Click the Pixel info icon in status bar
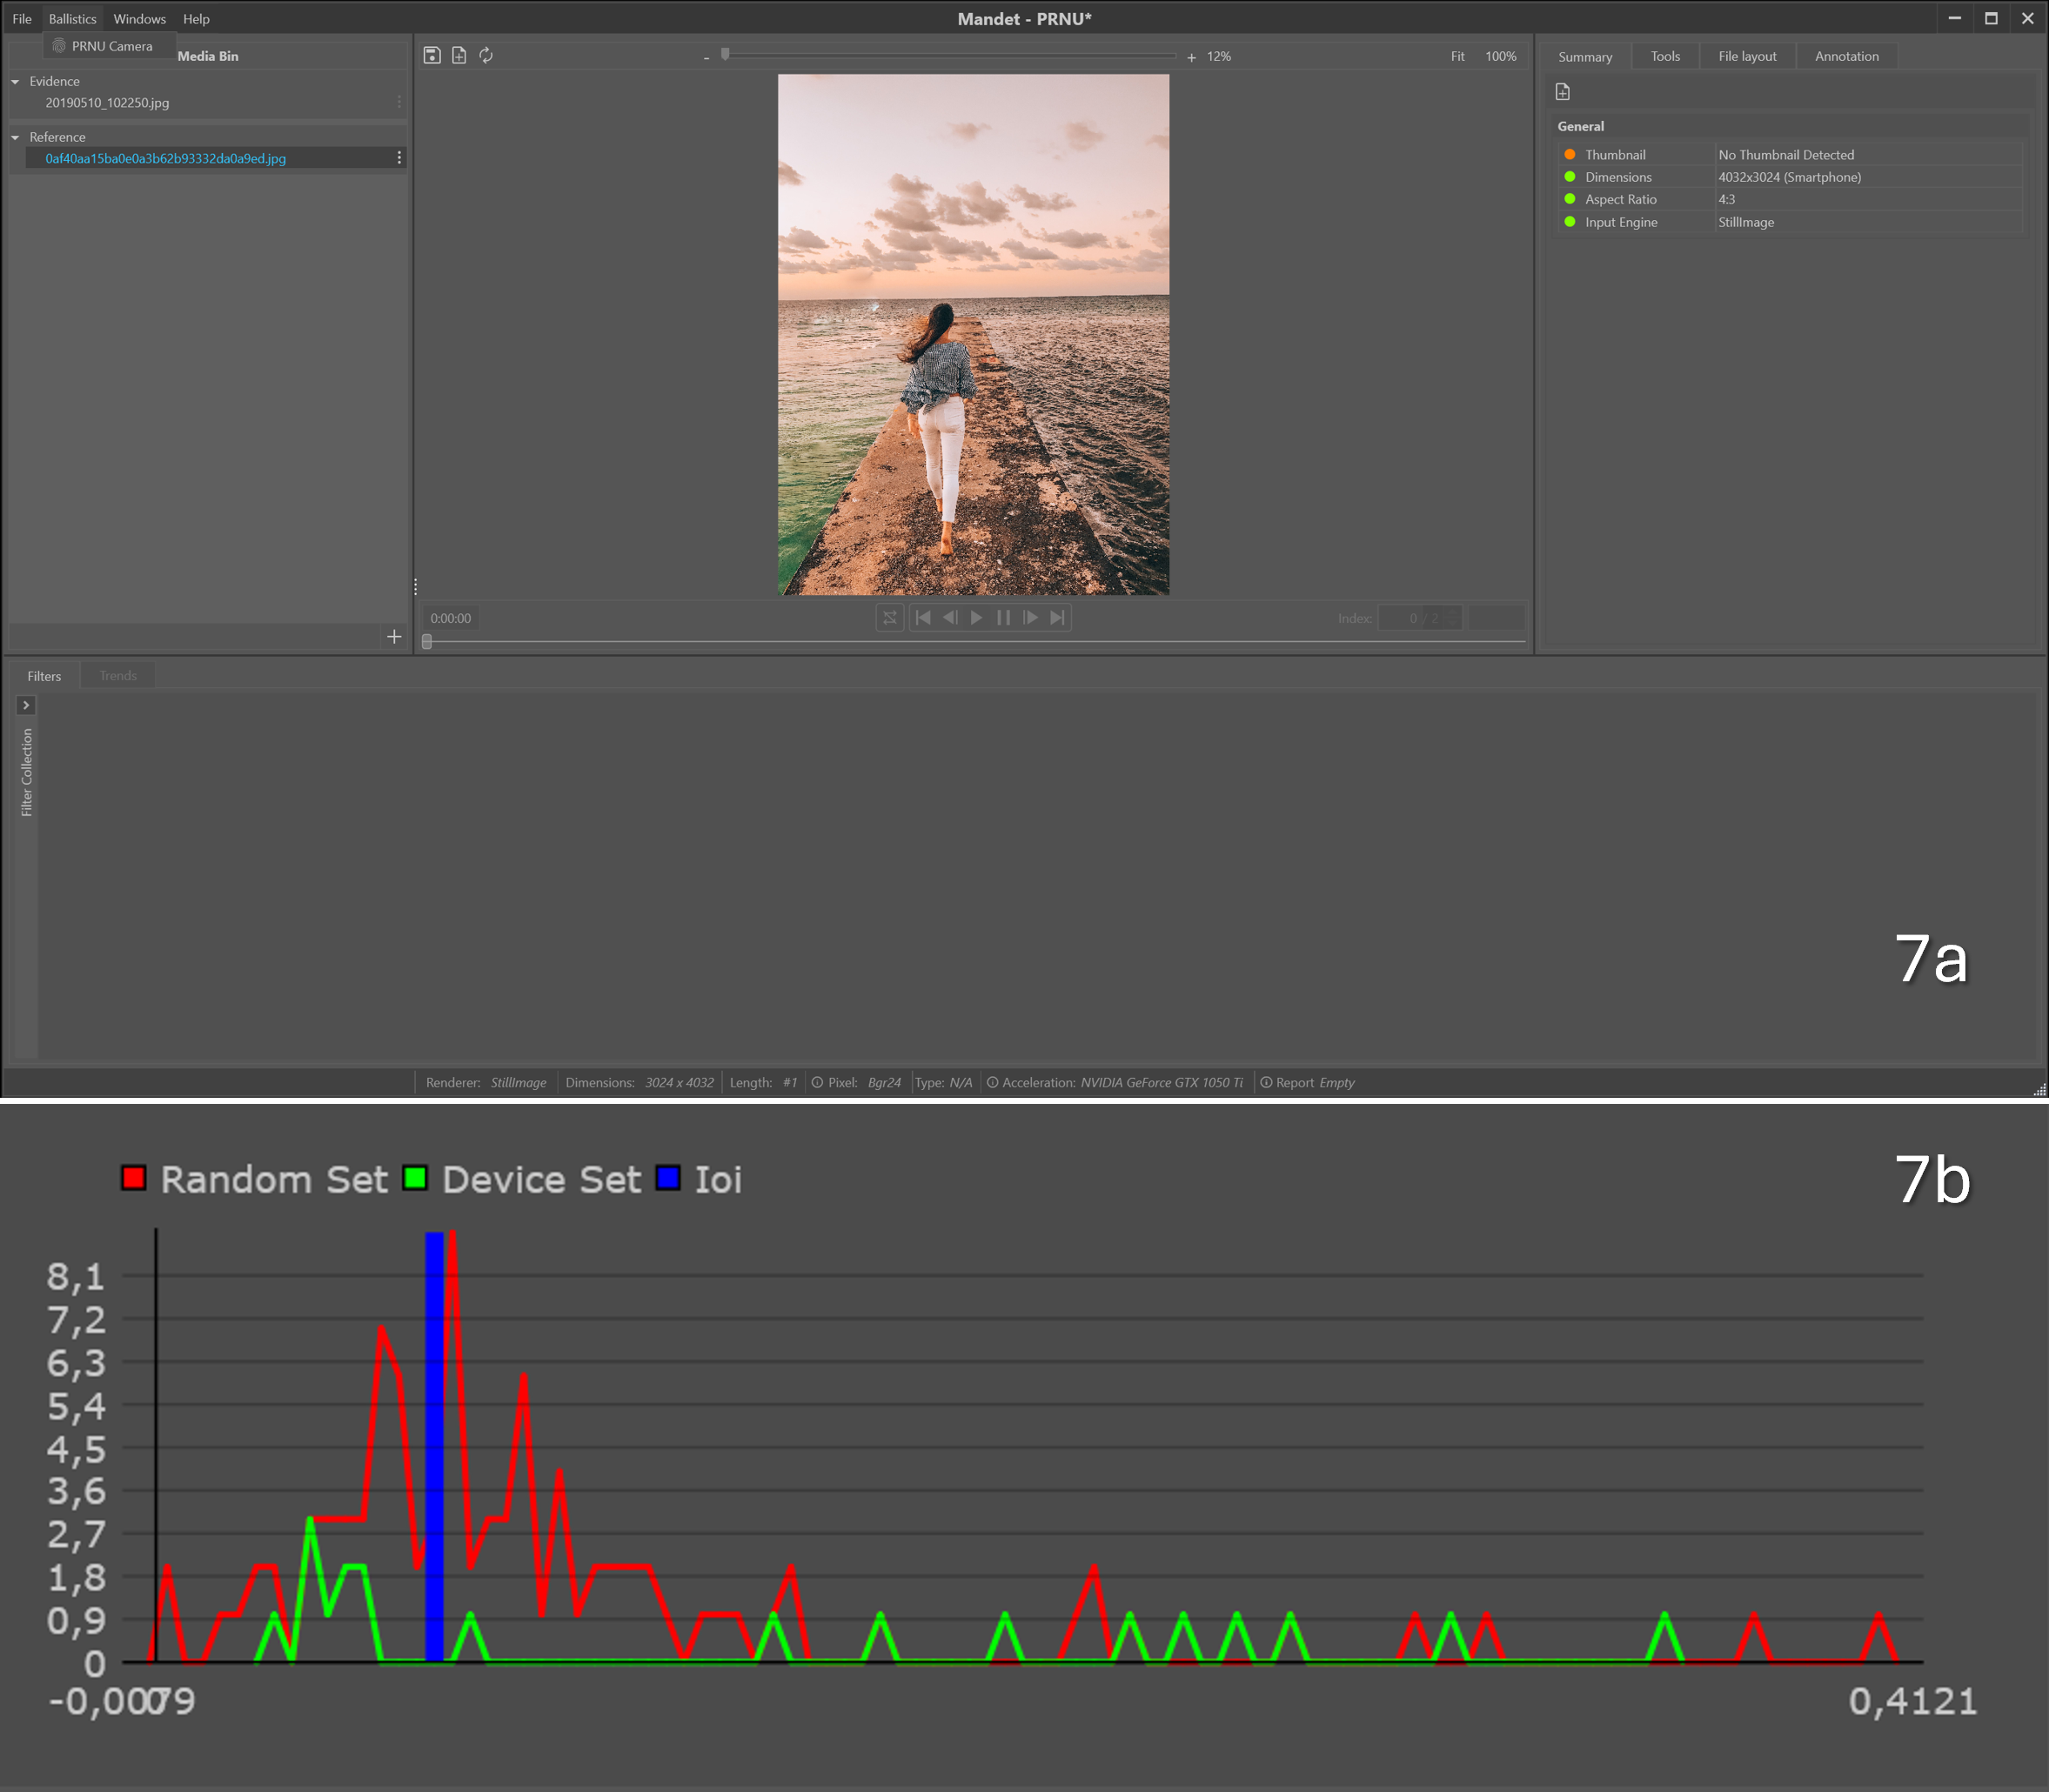2049x1792 pixels. tap(817, 1082)
